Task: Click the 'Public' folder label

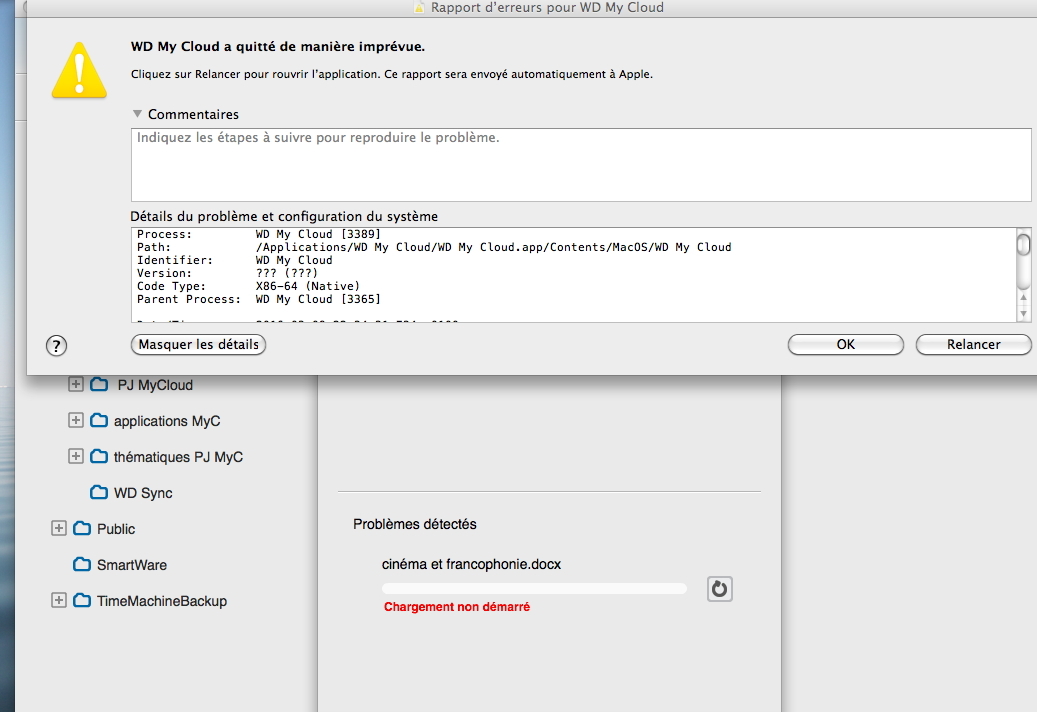Action: [x=116, y=529]
